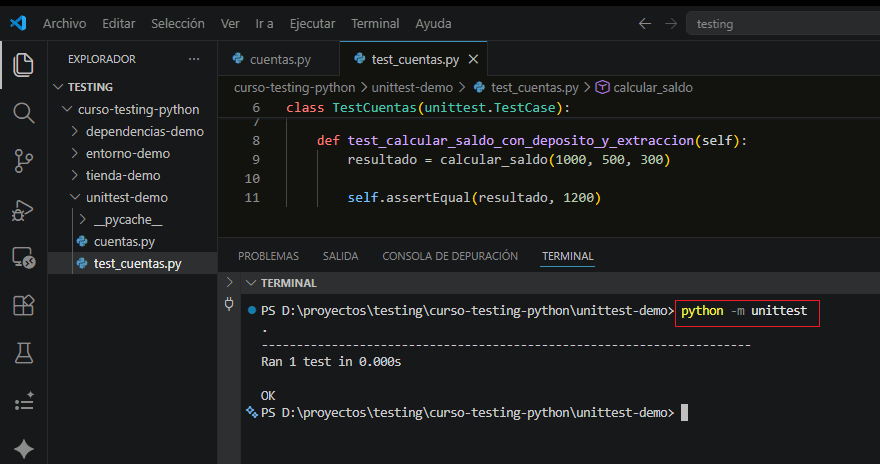Close the test_cuentas.py tab
Screen dimensions: 880x464
pyautogui.click(x=473, y=59)
